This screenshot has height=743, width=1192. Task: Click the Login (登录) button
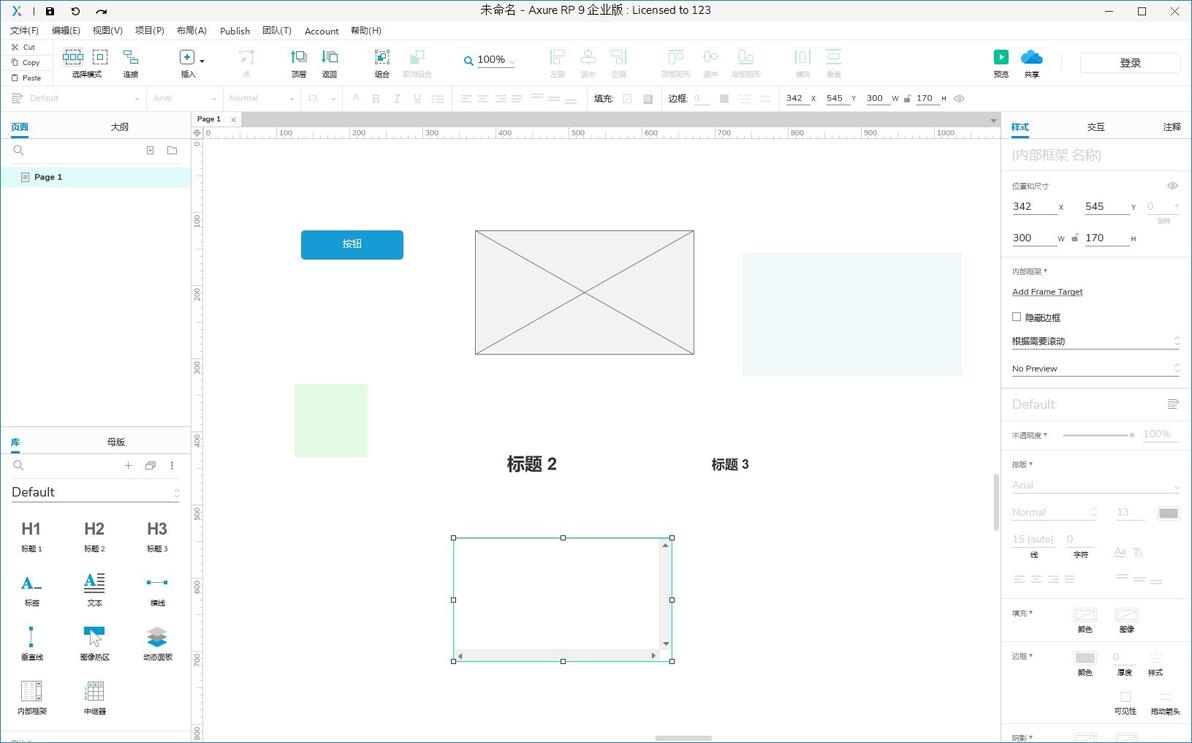(1130, 62)
